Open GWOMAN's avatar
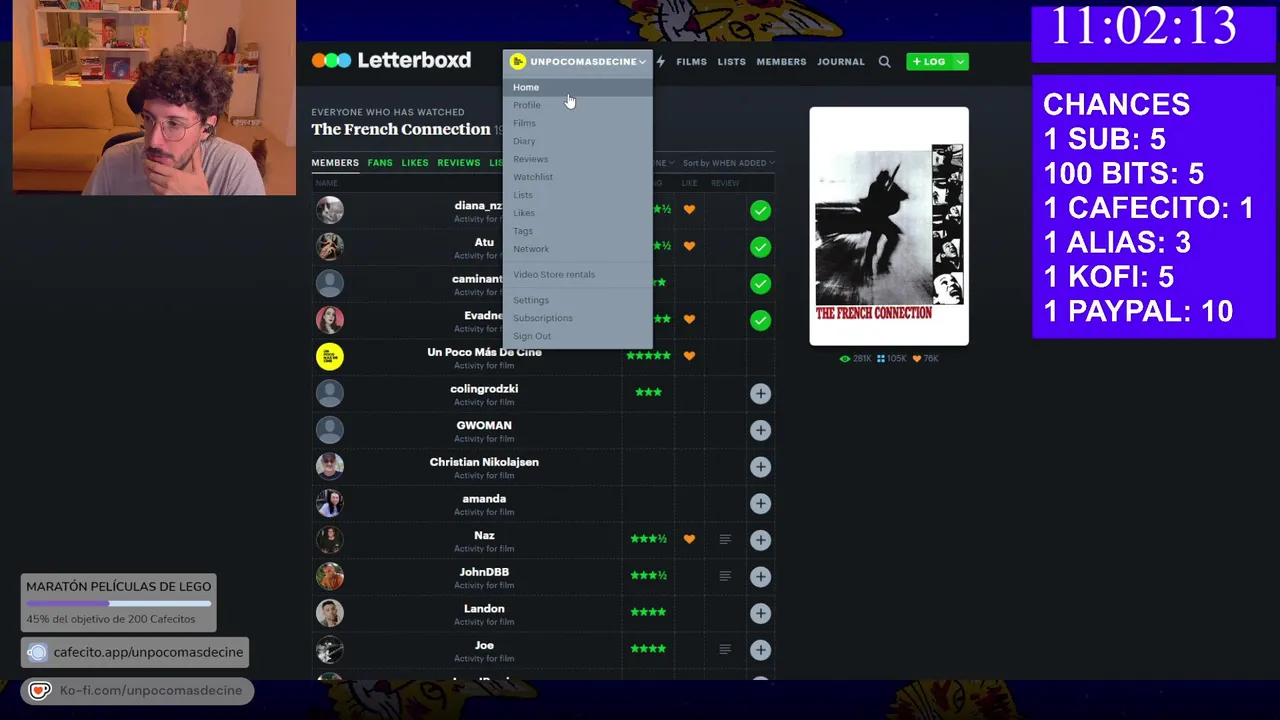Viewport: 1280px width, 720px height. coord(330,429)
